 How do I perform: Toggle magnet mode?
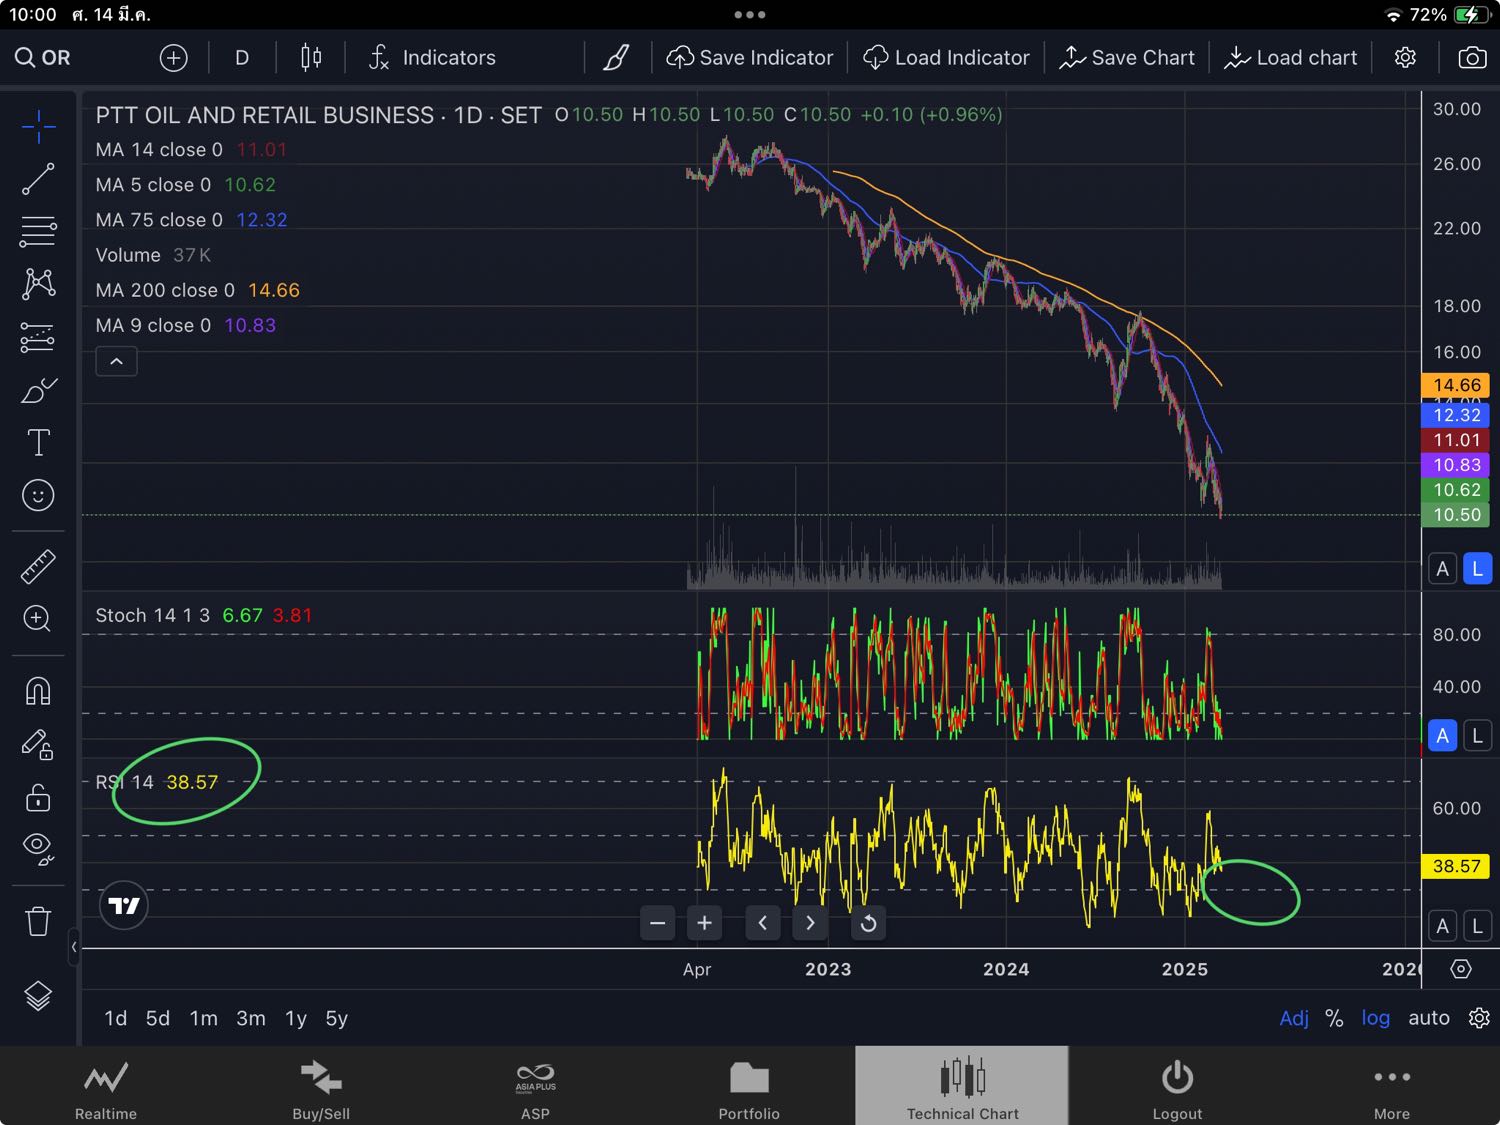[x=38, y=691]
